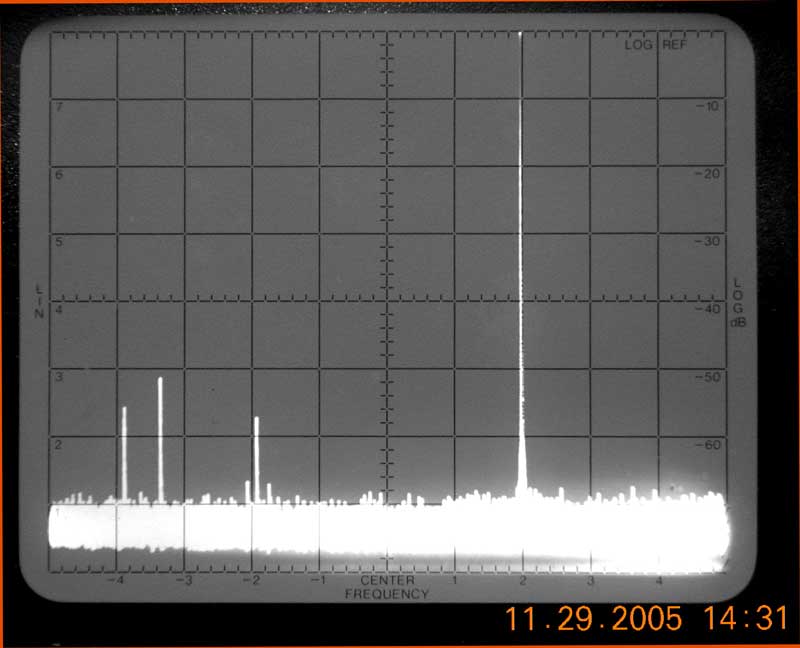Screen dimensions: 800x648
Task: Click the shorter peak just right of -4
Action: 124,454
